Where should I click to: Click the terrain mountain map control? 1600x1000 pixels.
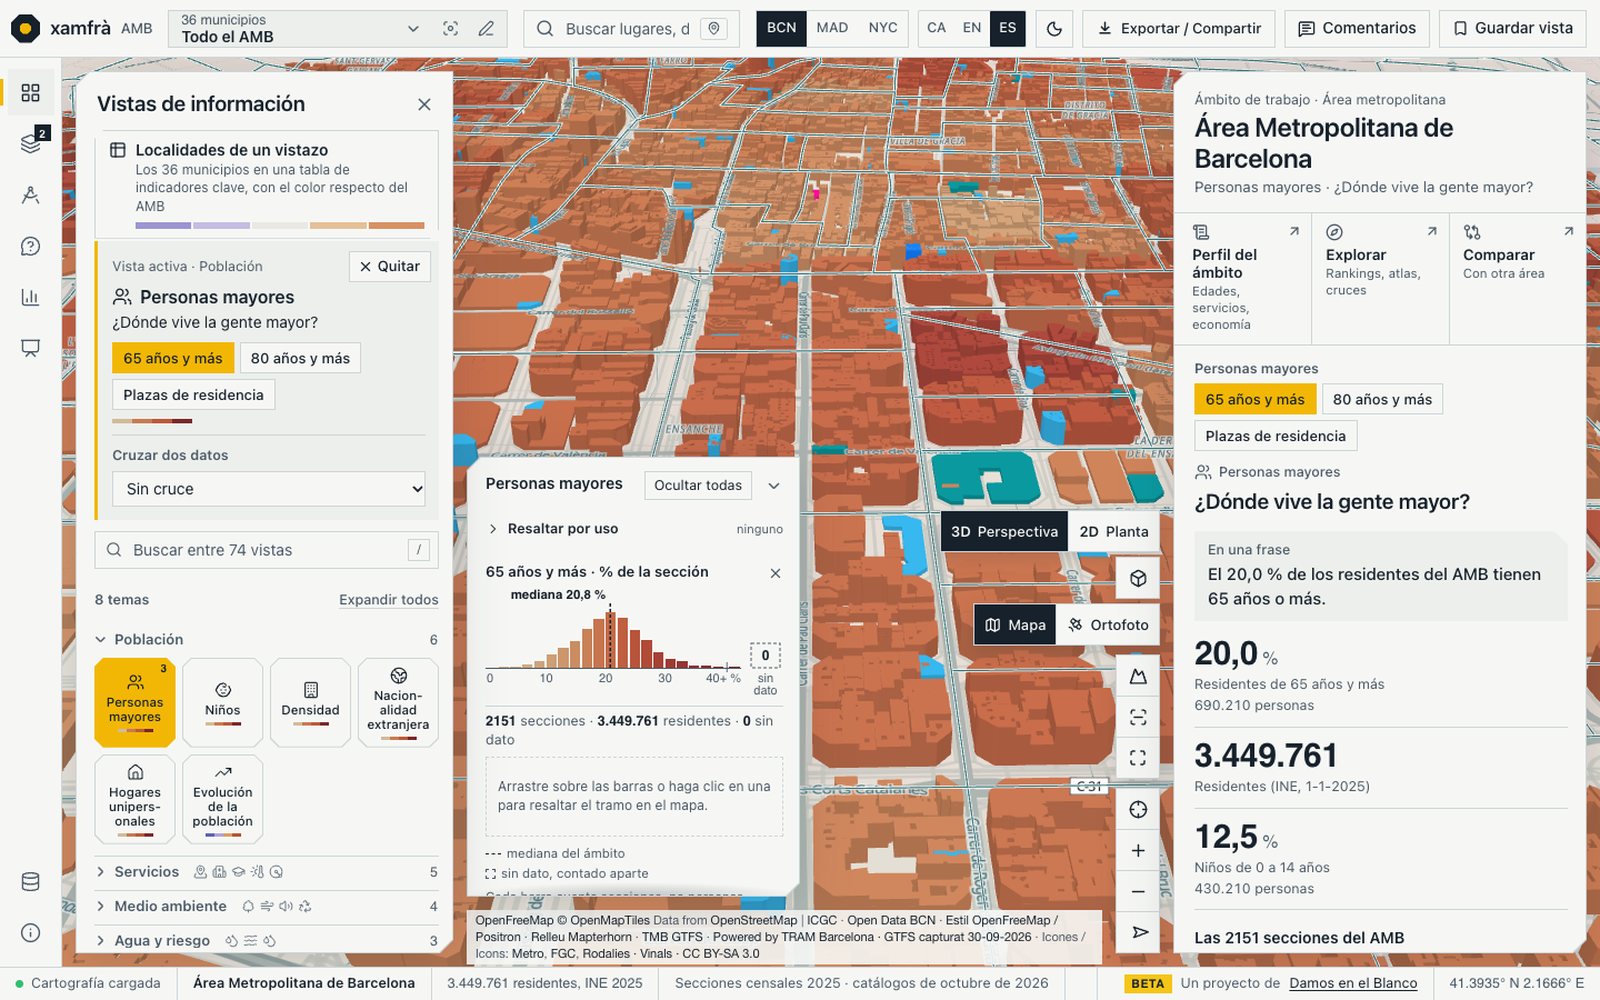click(1138, 677)
